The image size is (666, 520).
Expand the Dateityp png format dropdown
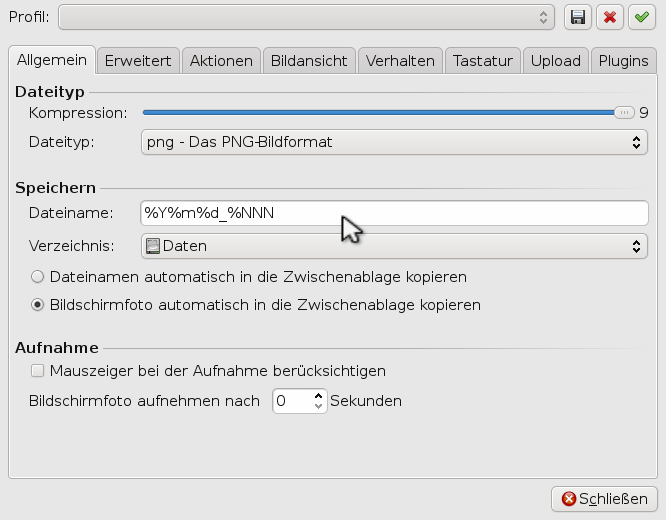pyautogui.click(x=394, y=142)
